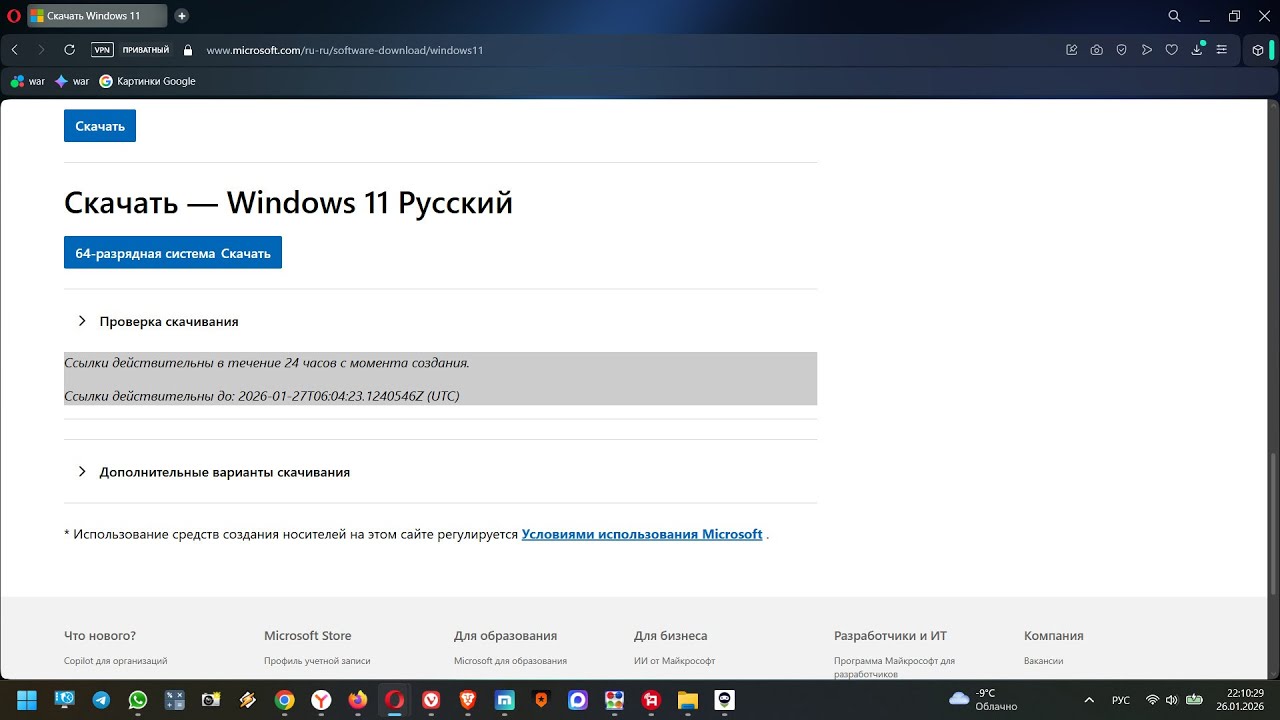1280x720 pixels.
Task: Click the 24 часов validity note
Action: (x=267, y=362)
